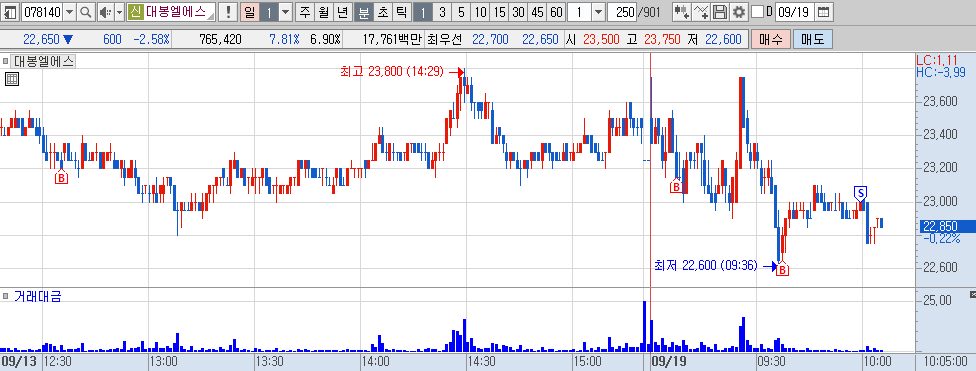Expand the stock code history dropdown
Image resolution: width=976 pixels, height=371 pixels.
69,11
